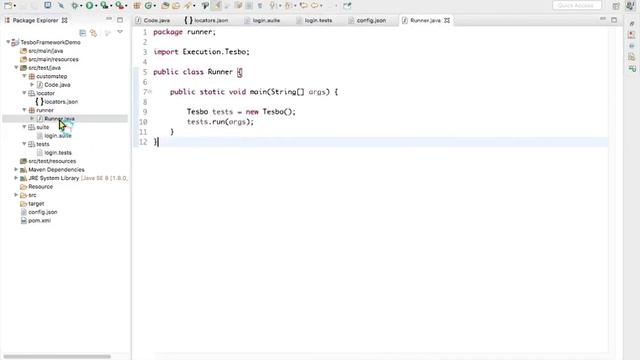This screenshot has width=640, height=360.
Task: Expand the Runner.java tree node
Action: 32,118
